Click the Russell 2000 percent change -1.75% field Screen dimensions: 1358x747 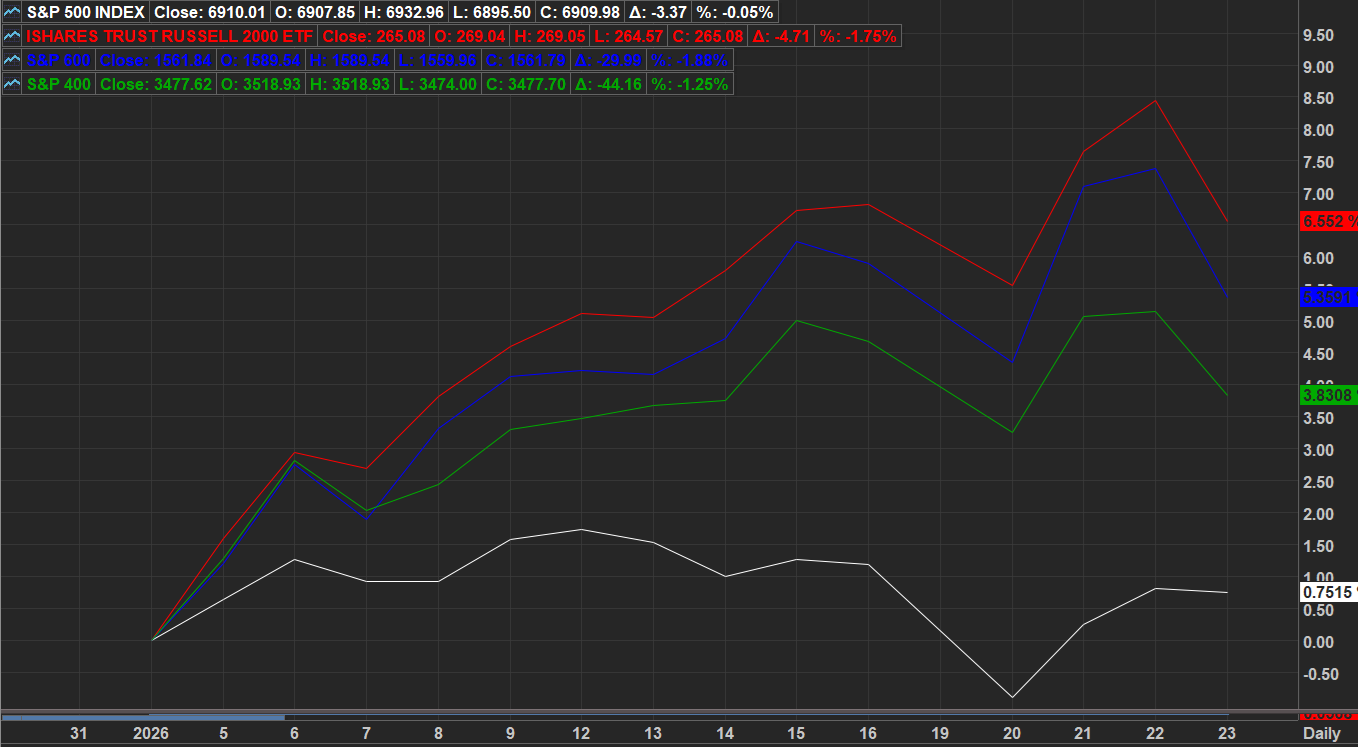(x=858, y=37)
